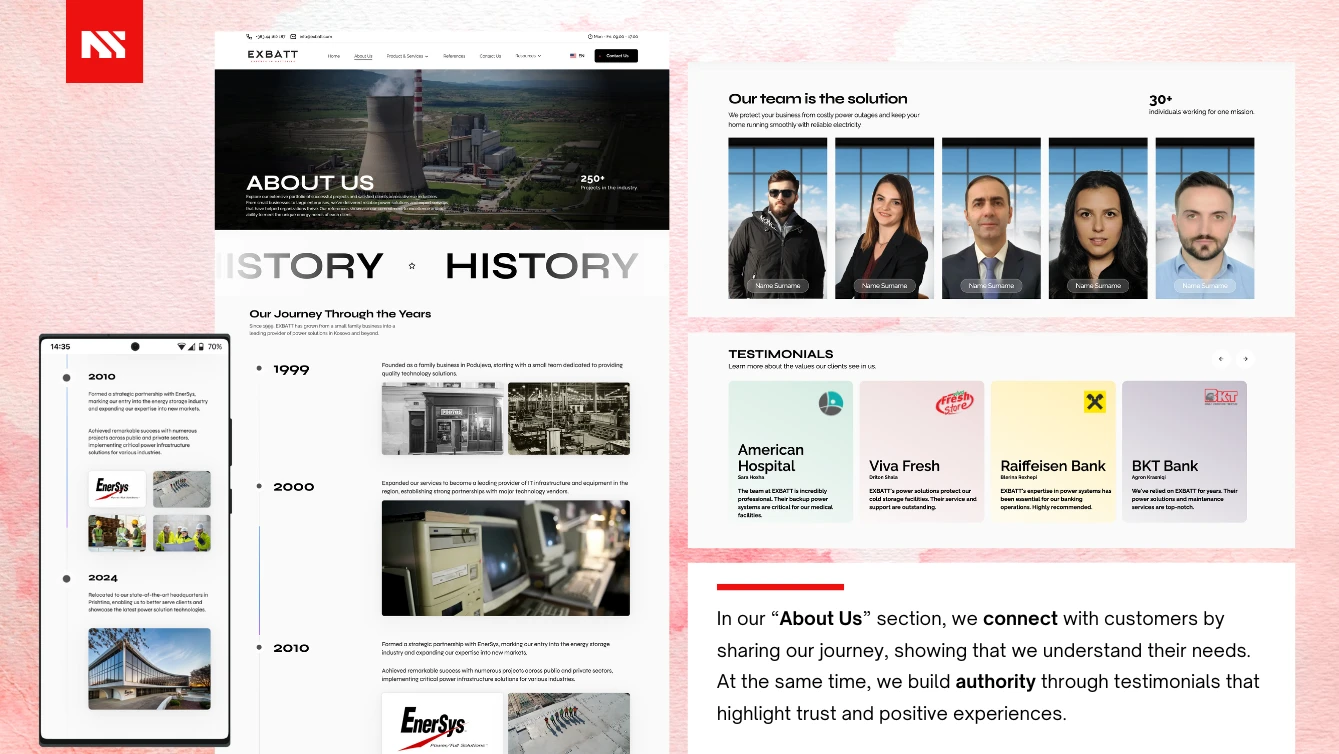The image size is (1339, 754).
Task: Open the team photo of the man in sunglasses
Action: pyautogui.click(x=778, y=218)
